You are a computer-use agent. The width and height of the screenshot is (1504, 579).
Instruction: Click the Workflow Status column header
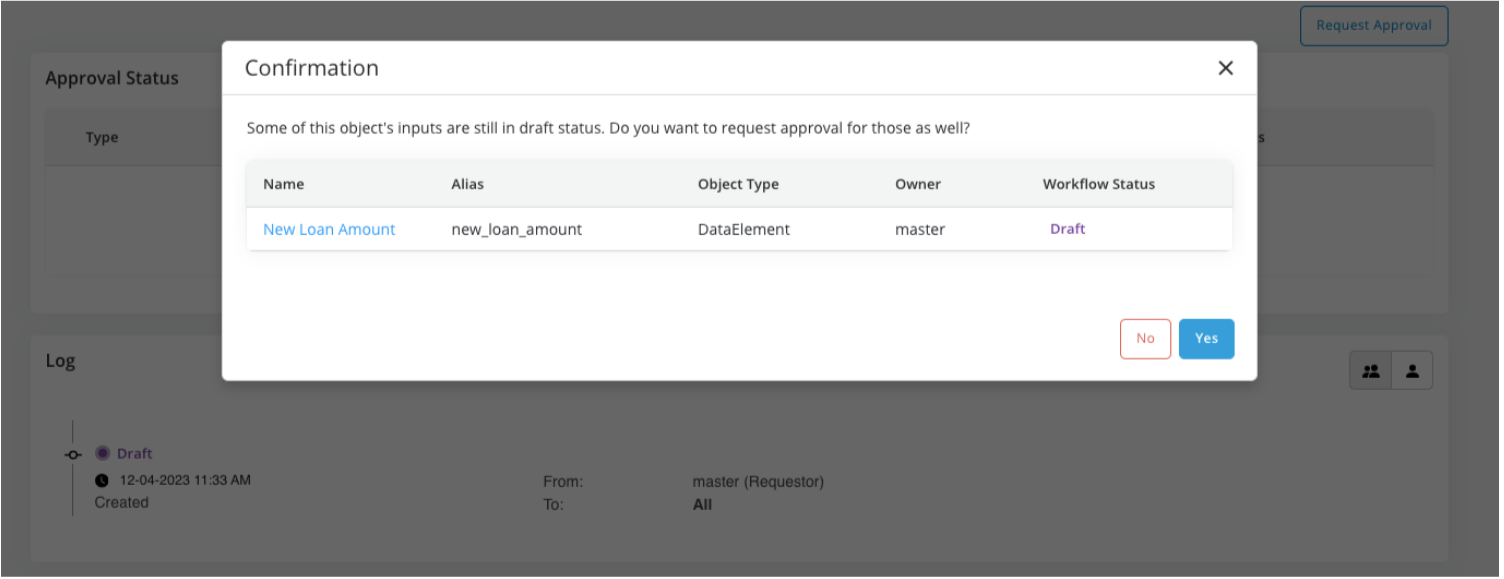point(1098,184)
